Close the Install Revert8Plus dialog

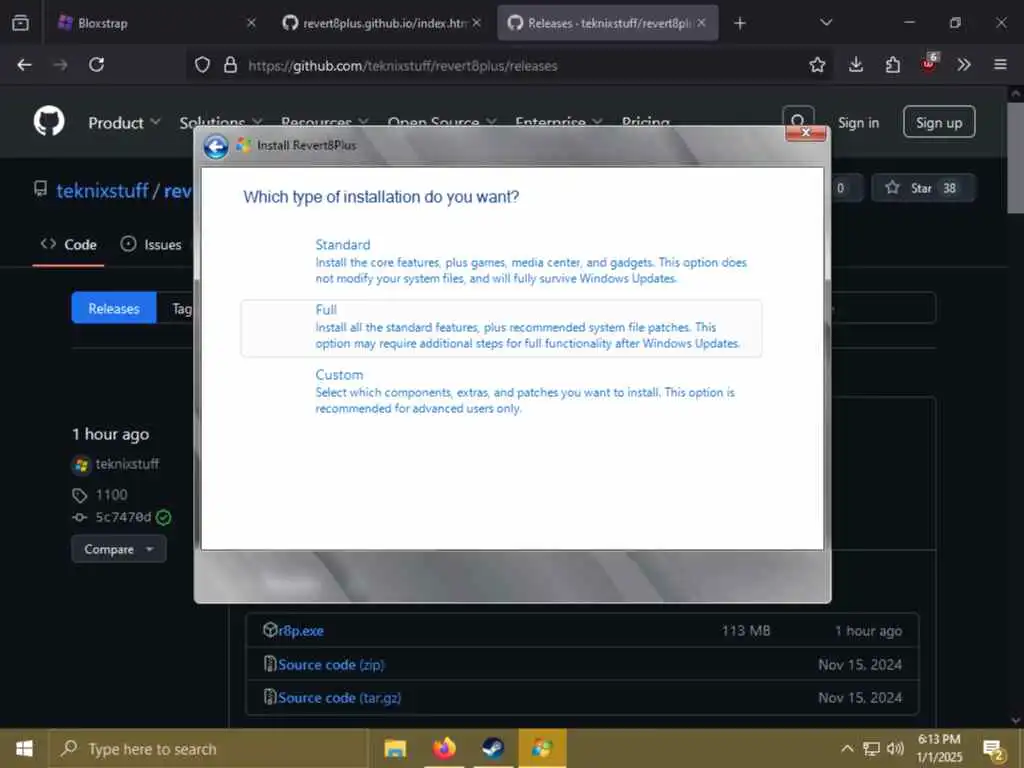pos(806,133)
